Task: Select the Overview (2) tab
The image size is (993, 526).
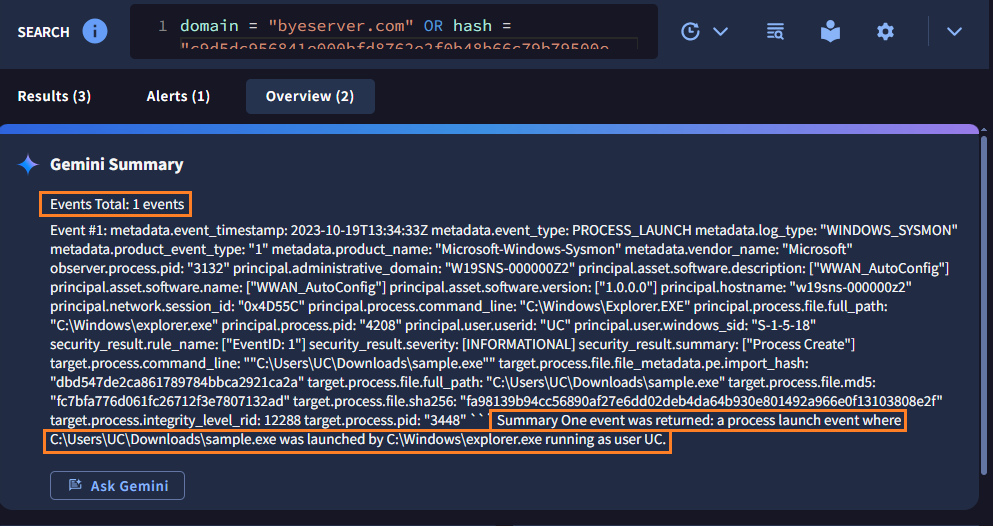Action: [310, 96]
